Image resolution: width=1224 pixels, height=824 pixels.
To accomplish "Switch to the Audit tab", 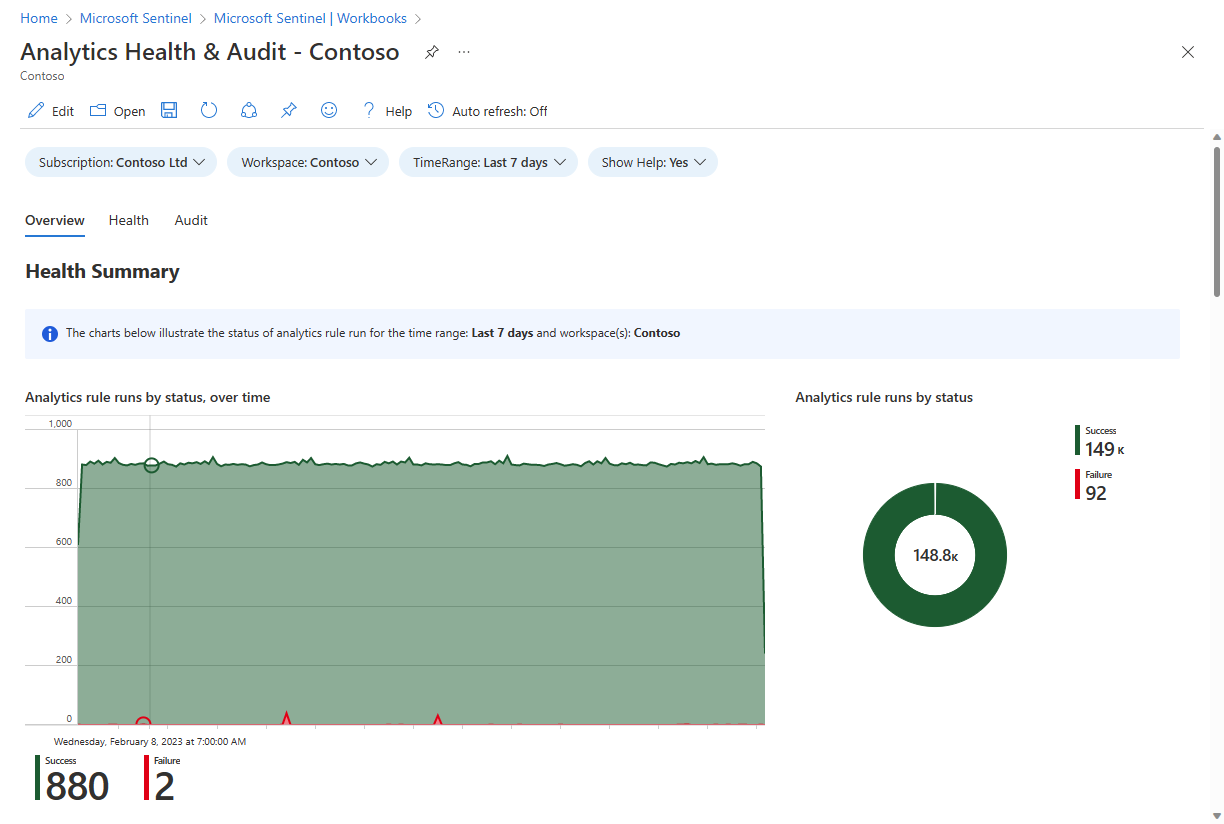I will coord(191,220).
